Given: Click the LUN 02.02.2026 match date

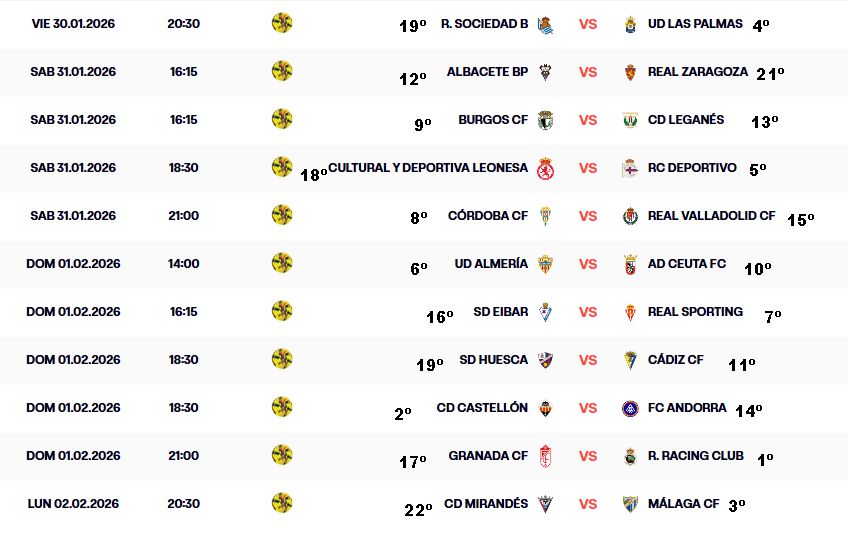Looking at the screenshot, I should pos(73,504).
